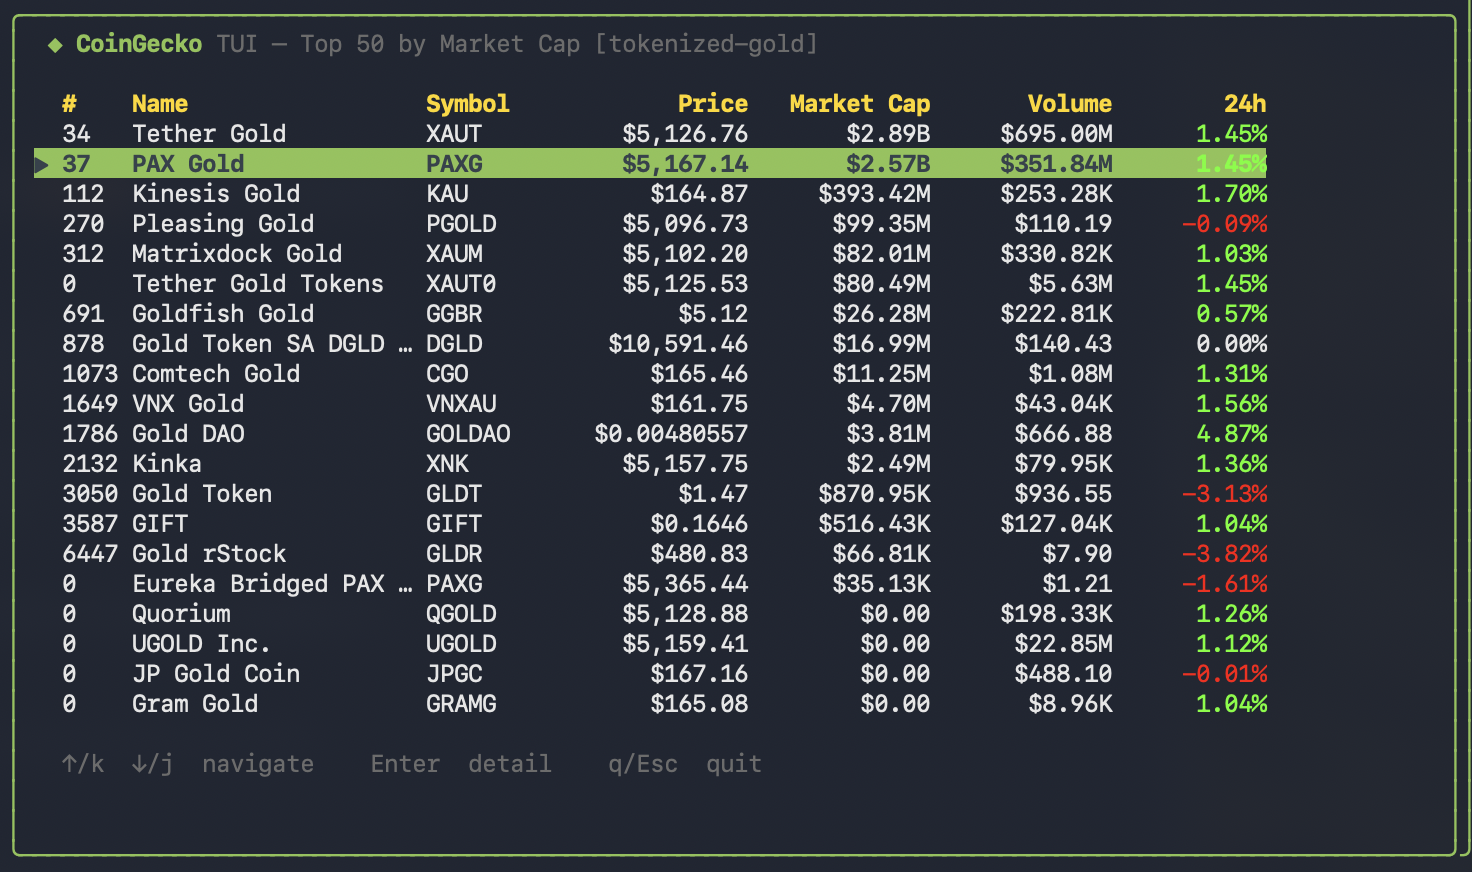
Task: Click the Symbol column header
Action: coord(467,104)
